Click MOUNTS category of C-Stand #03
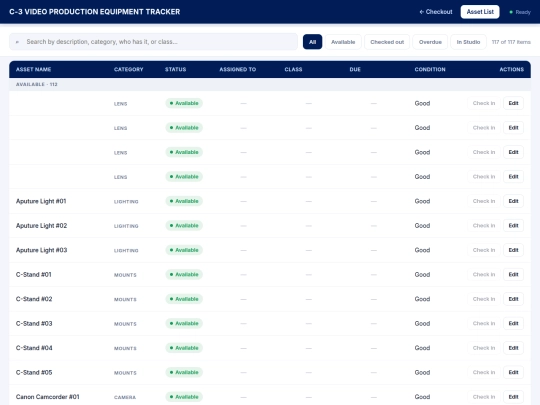Image resolution: width=540 pixels, height=405 pixels. coord(125,324)
